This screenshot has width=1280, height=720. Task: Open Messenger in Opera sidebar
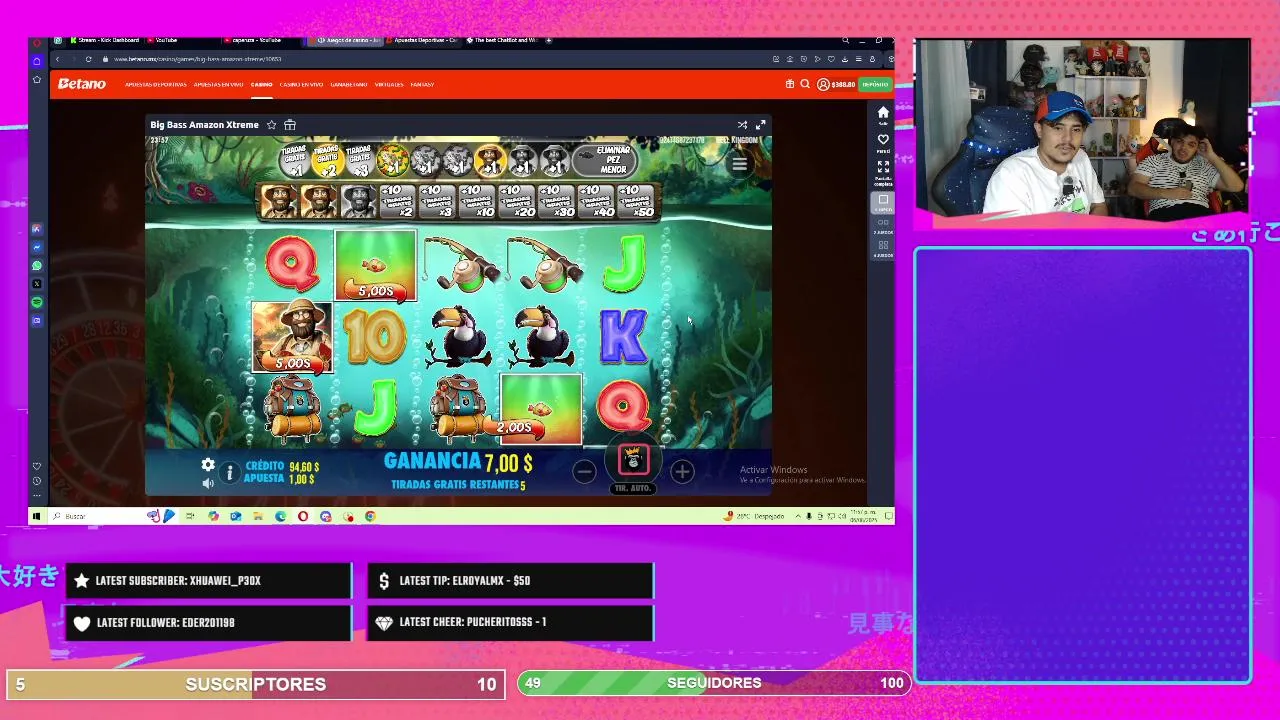point(37,248)
